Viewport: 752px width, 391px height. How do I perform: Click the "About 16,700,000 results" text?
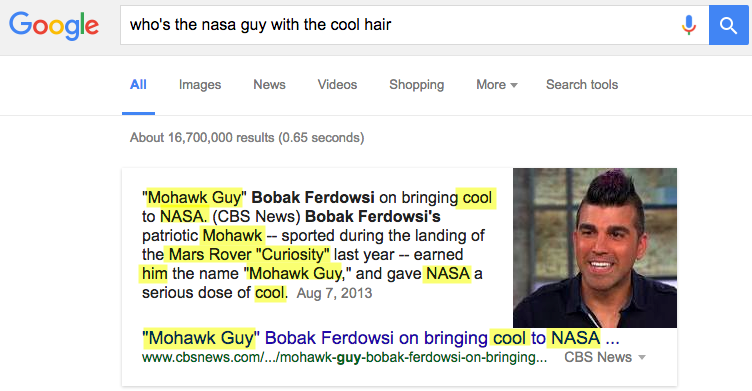coord(247,138)
